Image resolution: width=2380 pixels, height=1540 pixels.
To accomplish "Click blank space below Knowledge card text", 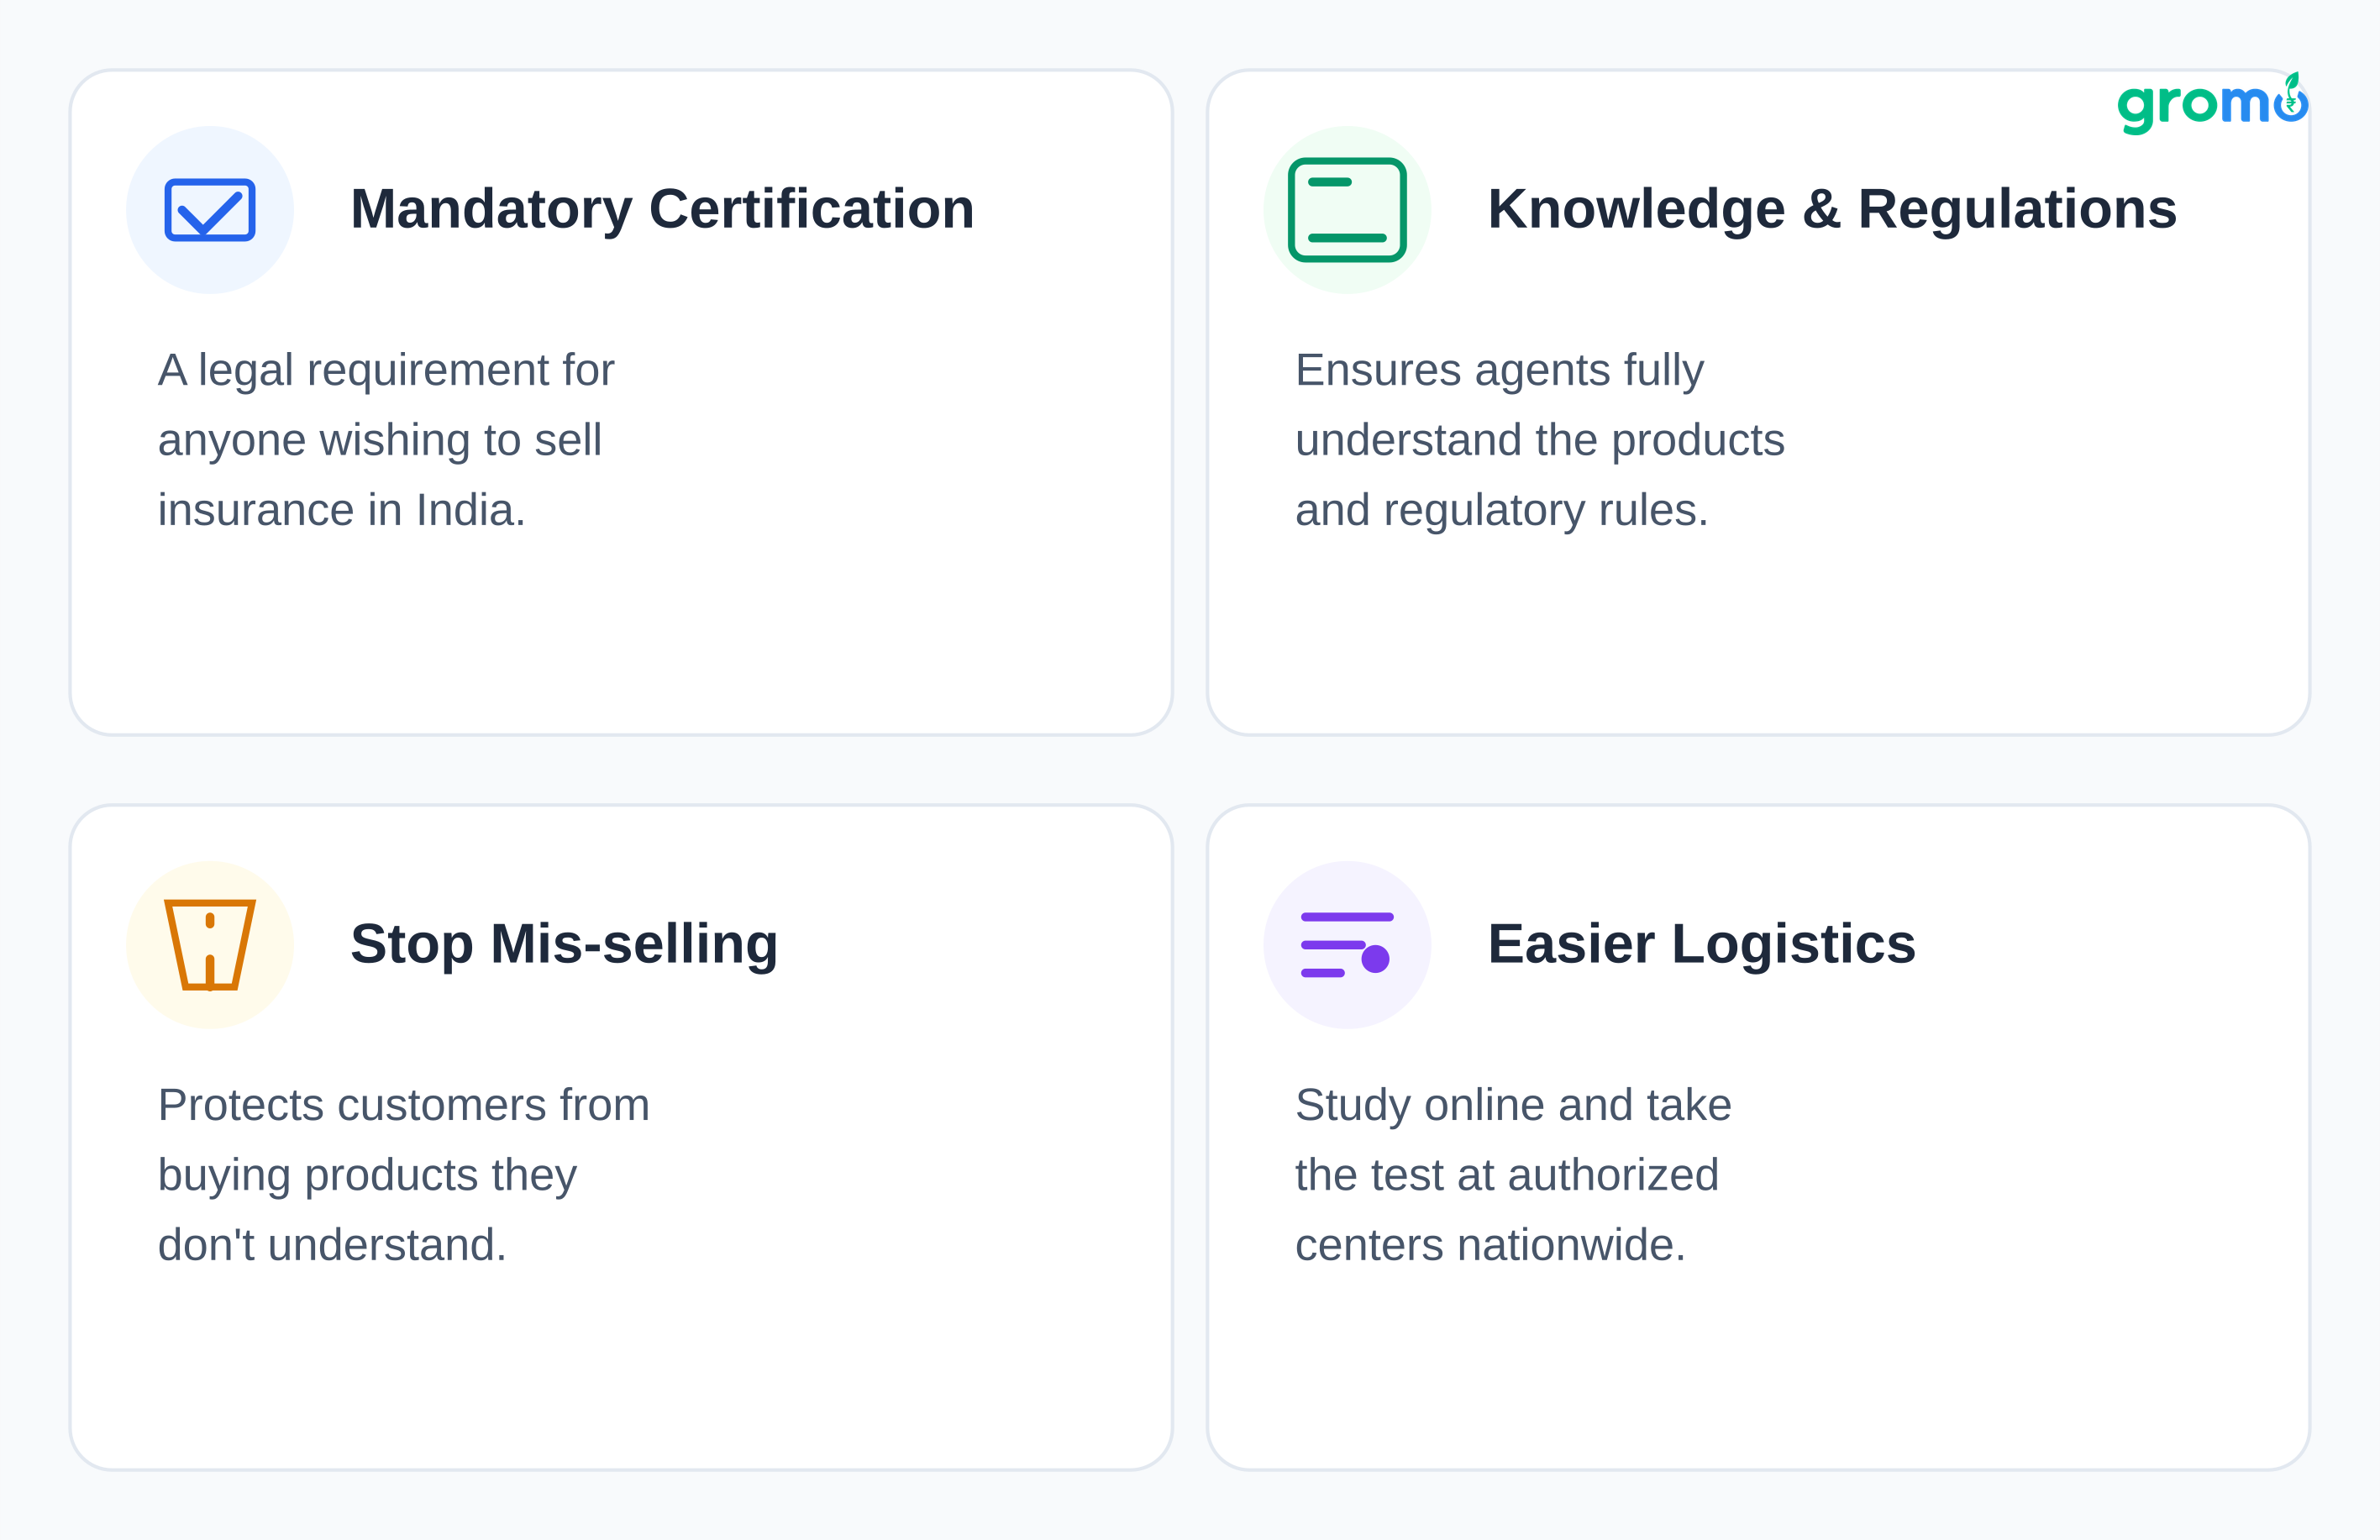I will (1758, 640).
